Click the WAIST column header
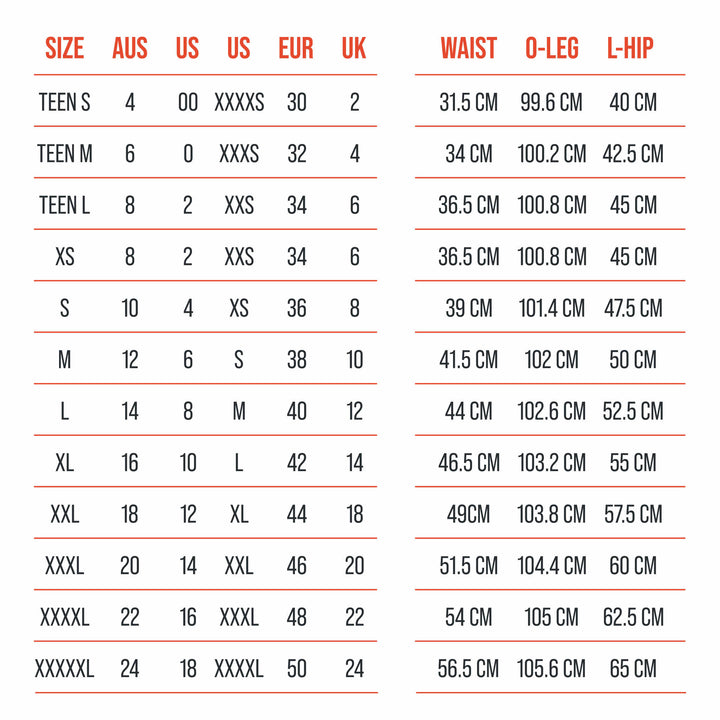 pyautogui.click(x=469, y=48)
